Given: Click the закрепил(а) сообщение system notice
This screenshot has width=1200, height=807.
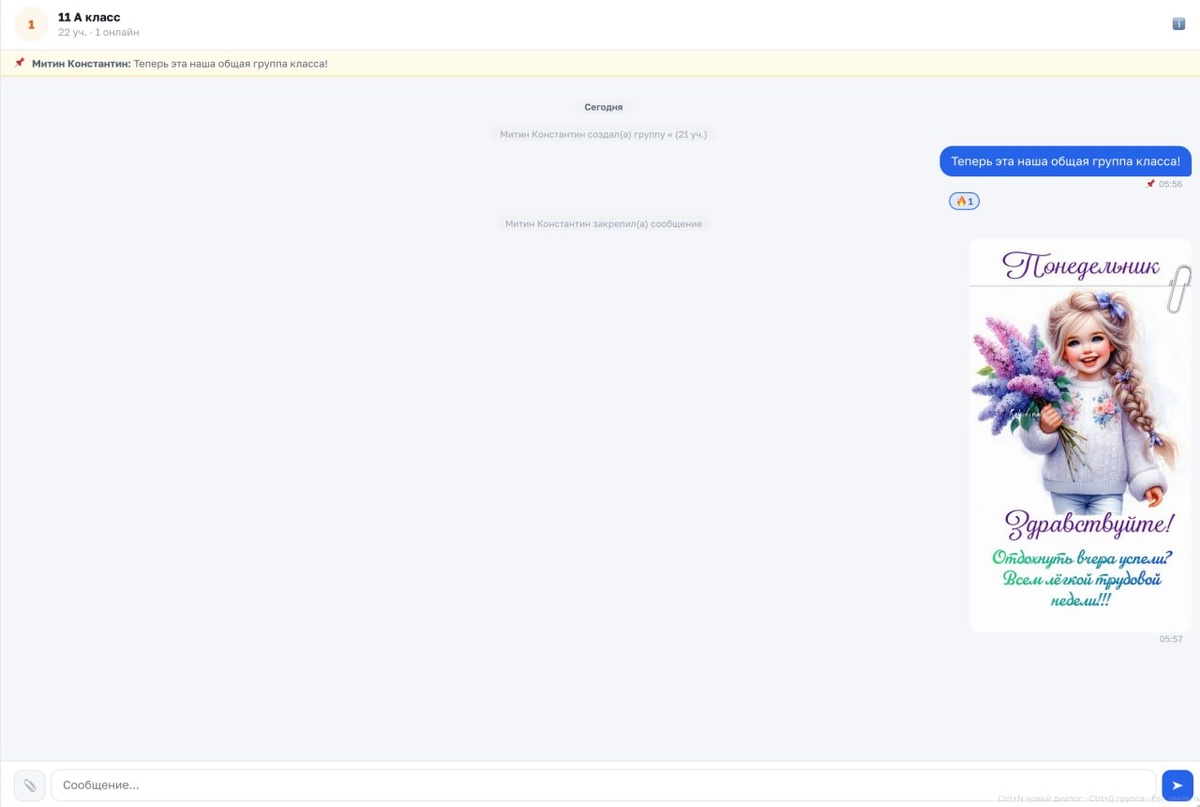Looking at the screenshot, I should pos(604,224).
